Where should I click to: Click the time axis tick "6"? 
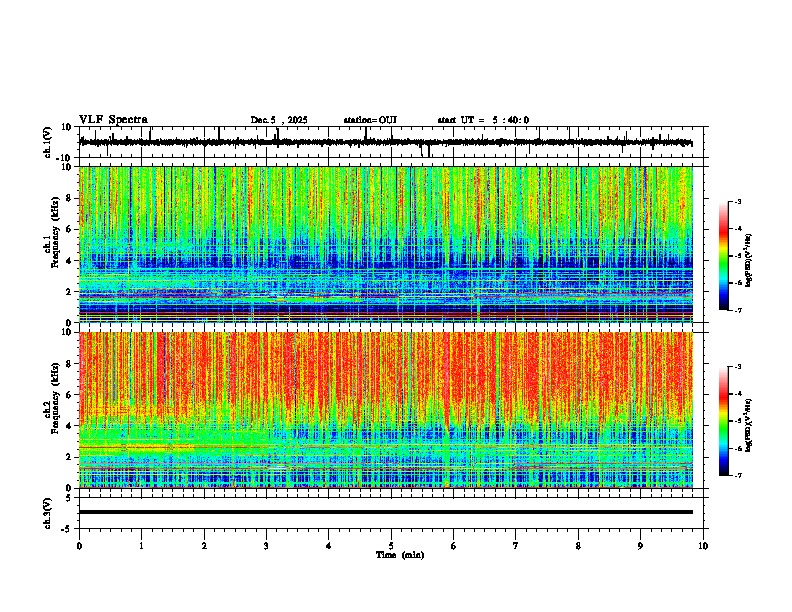tap(453, 546)
